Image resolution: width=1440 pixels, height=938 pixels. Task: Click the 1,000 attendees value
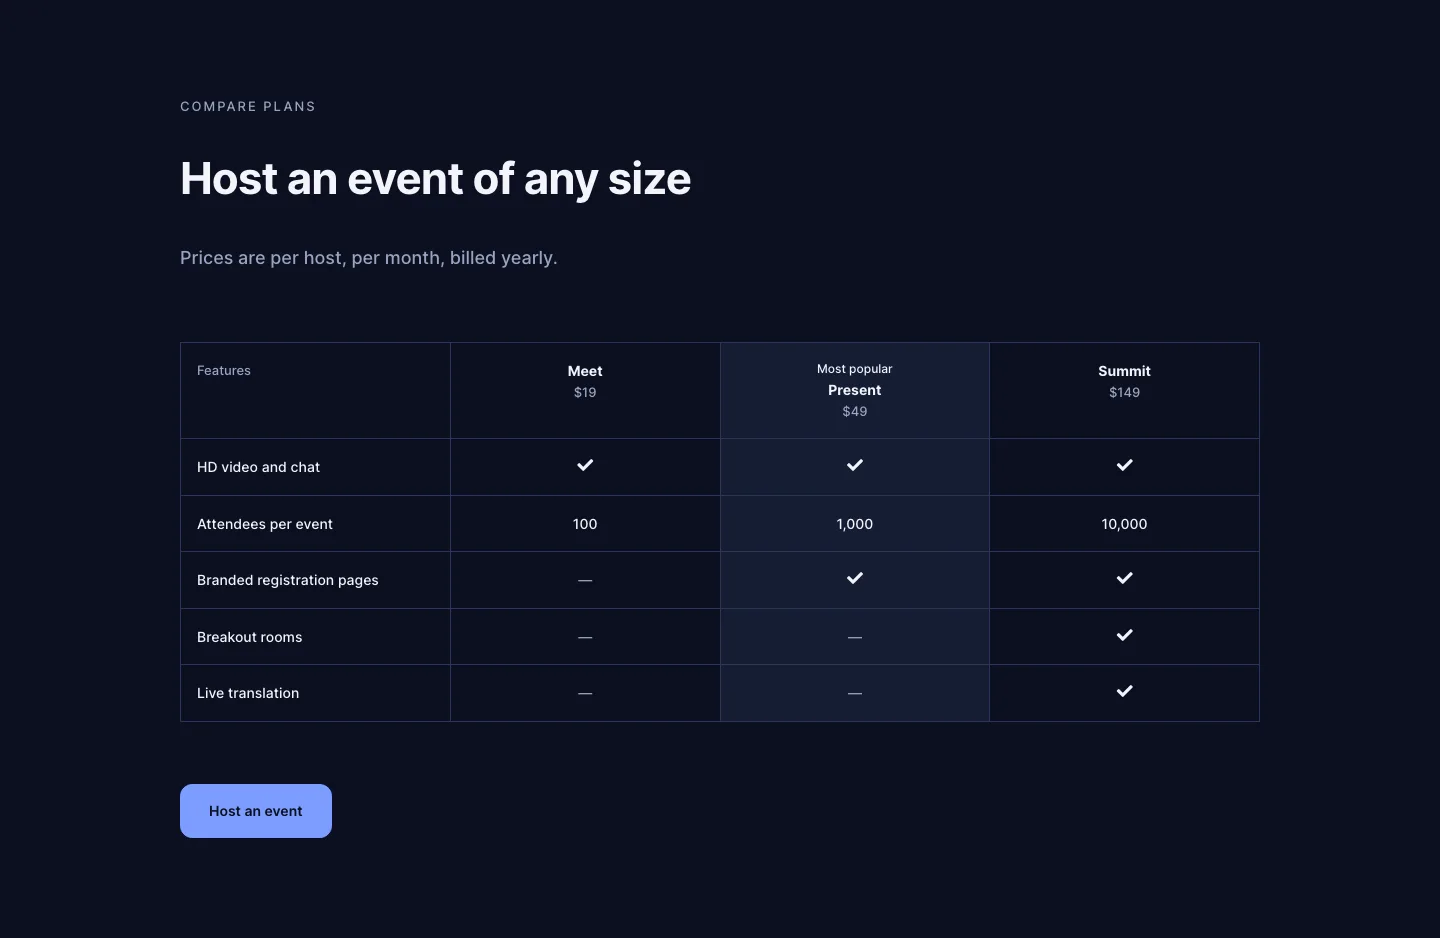point(855,524)
